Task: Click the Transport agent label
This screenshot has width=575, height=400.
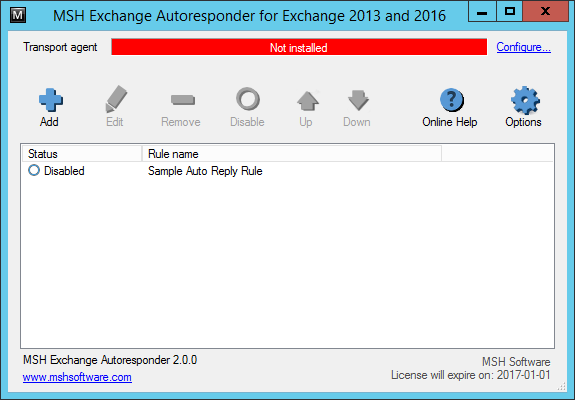Action: click(60, 47)
